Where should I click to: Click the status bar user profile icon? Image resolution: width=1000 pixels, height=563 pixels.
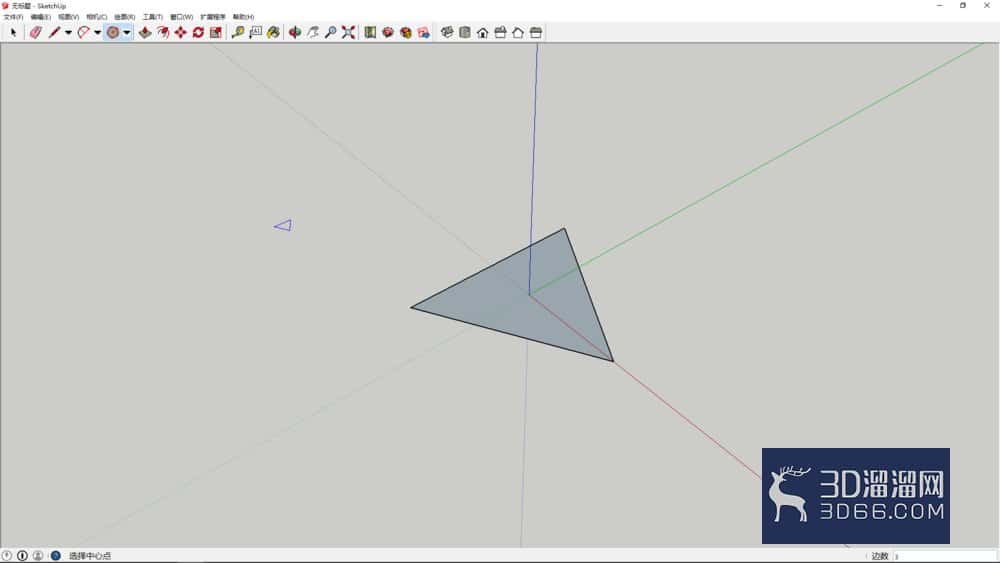tap(38, 556)
